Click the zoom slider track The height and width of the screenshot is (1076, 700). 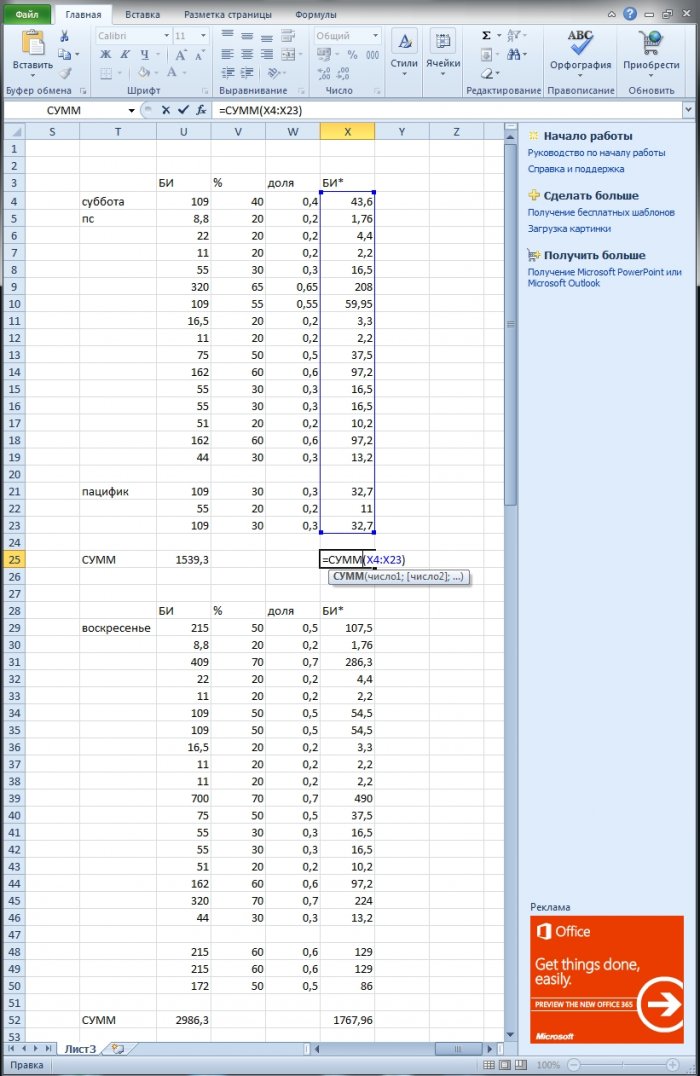[x=624, y=1065]
